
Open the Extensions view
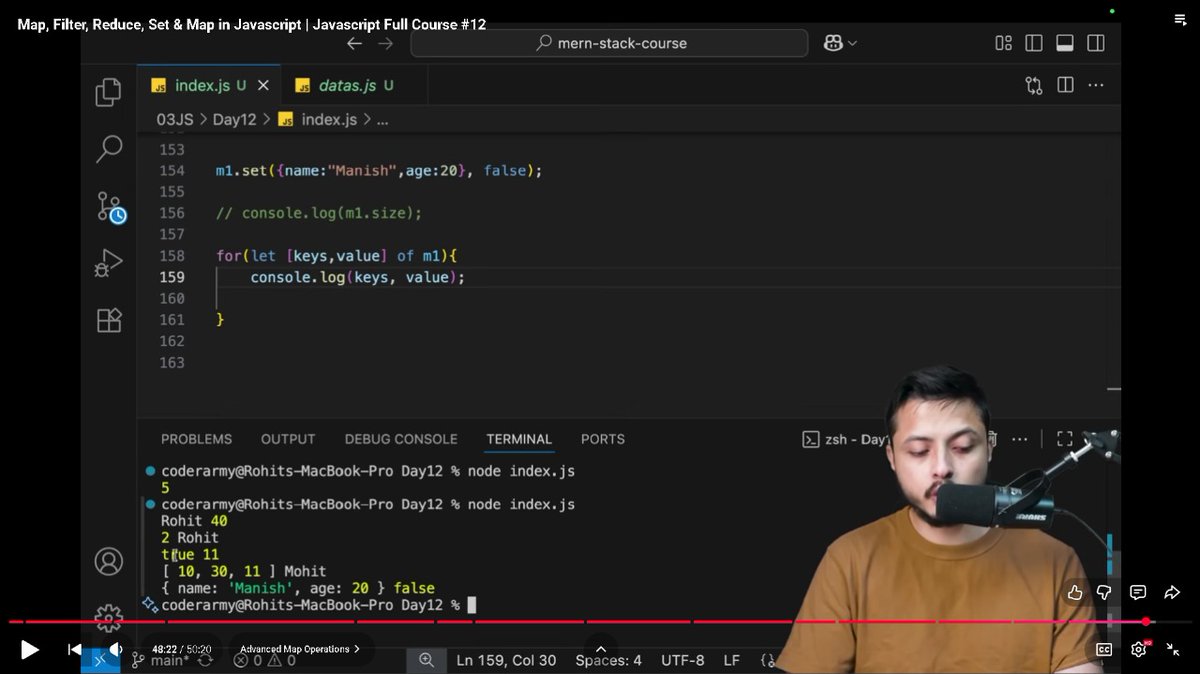pos(109,320)
